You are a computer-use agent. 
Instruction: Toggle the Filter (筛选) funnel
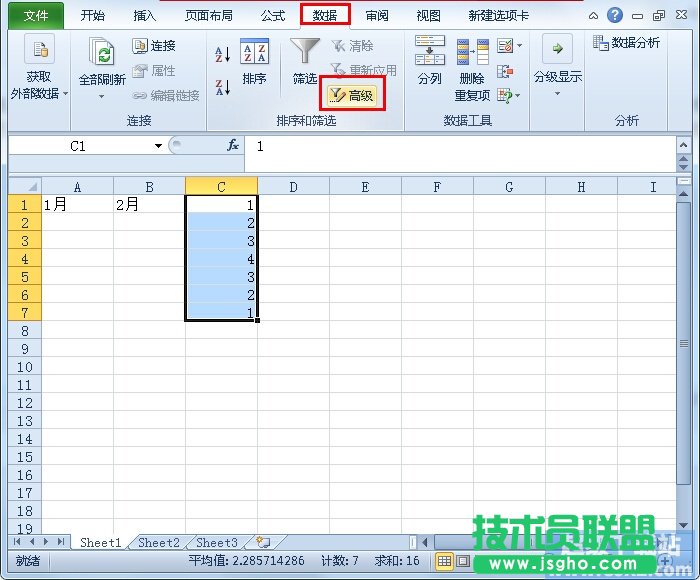point(305,61)
